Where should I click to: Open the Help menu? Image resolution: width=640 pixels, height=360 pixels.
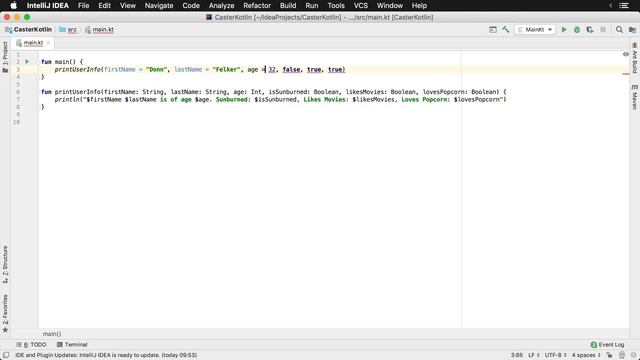(419, 6)
